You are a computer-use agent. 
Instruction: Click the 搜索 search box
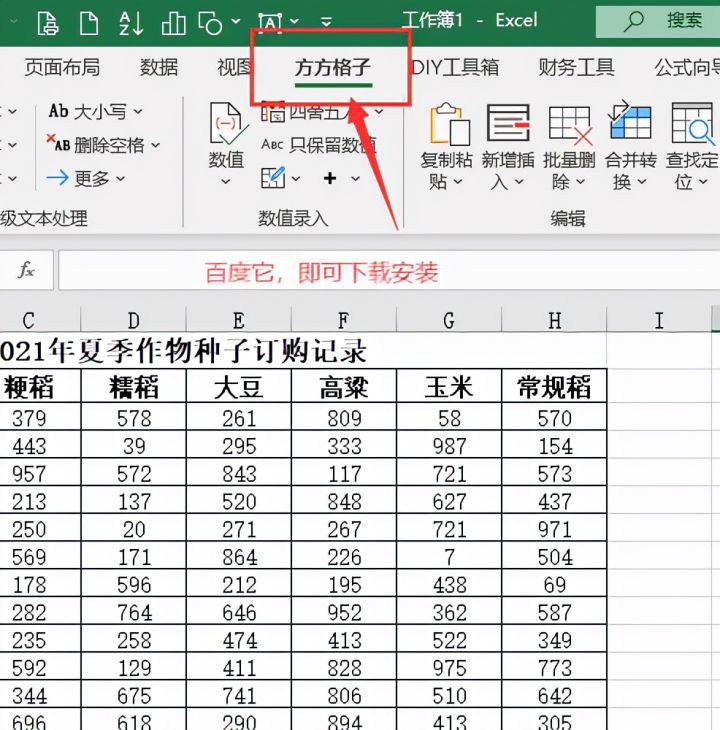pyautogui.click(x=658, y=21)
